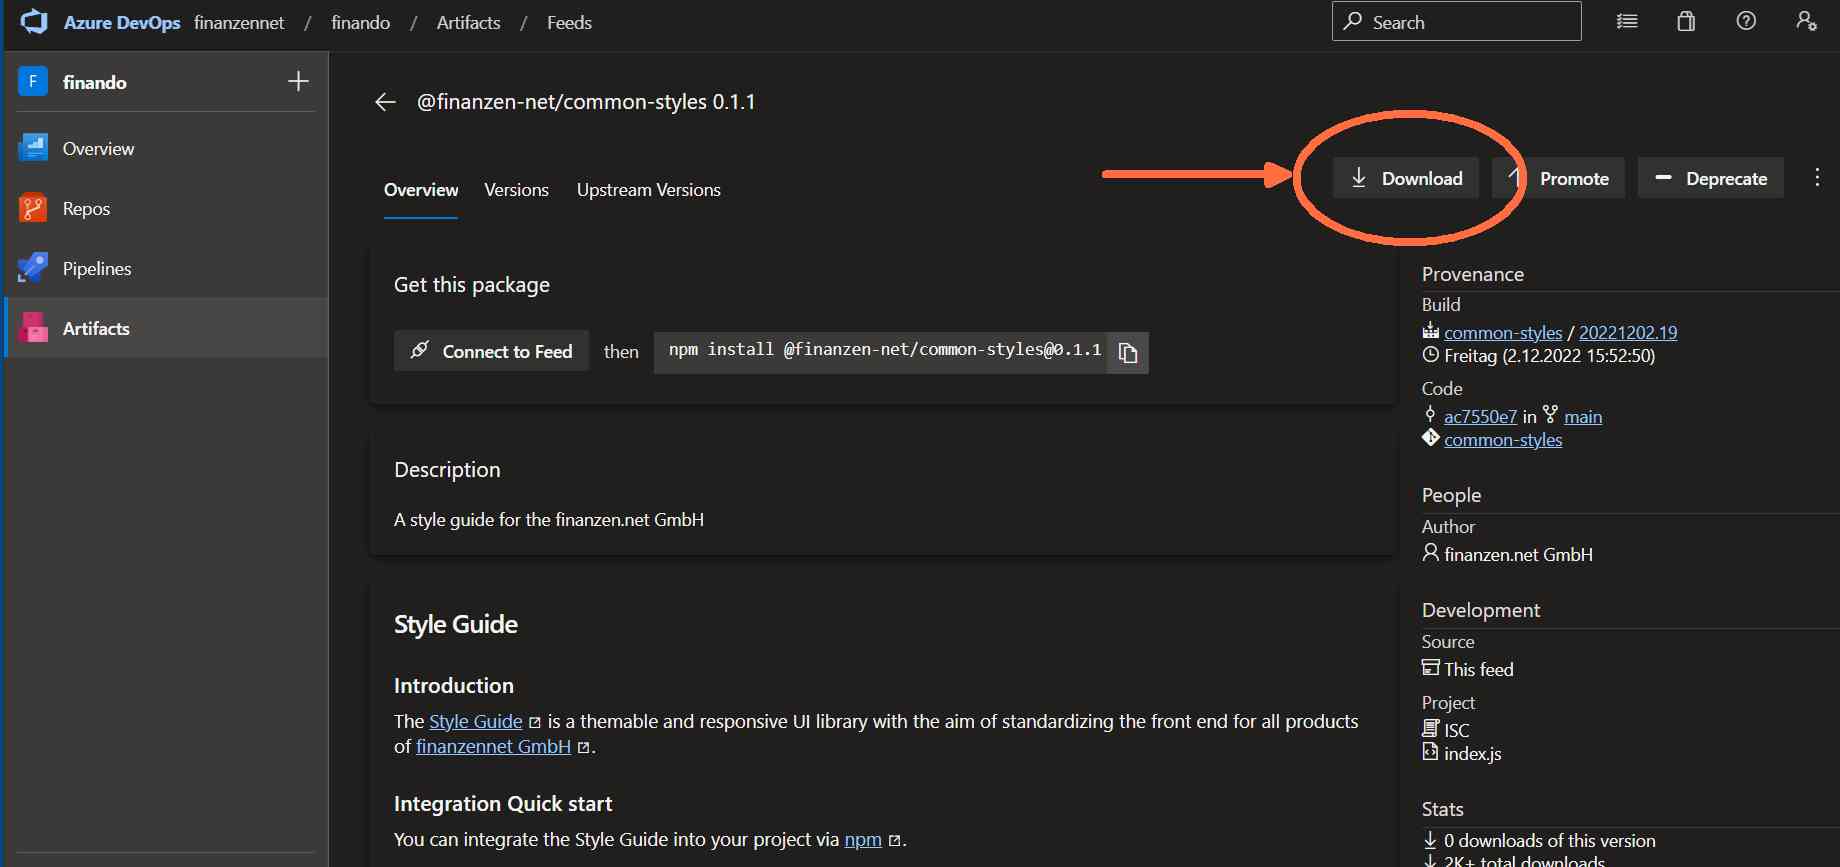The image size is (1840, 867).
Task: Open the npm link in Integration Quick start
Action: (x=863, y=839)
